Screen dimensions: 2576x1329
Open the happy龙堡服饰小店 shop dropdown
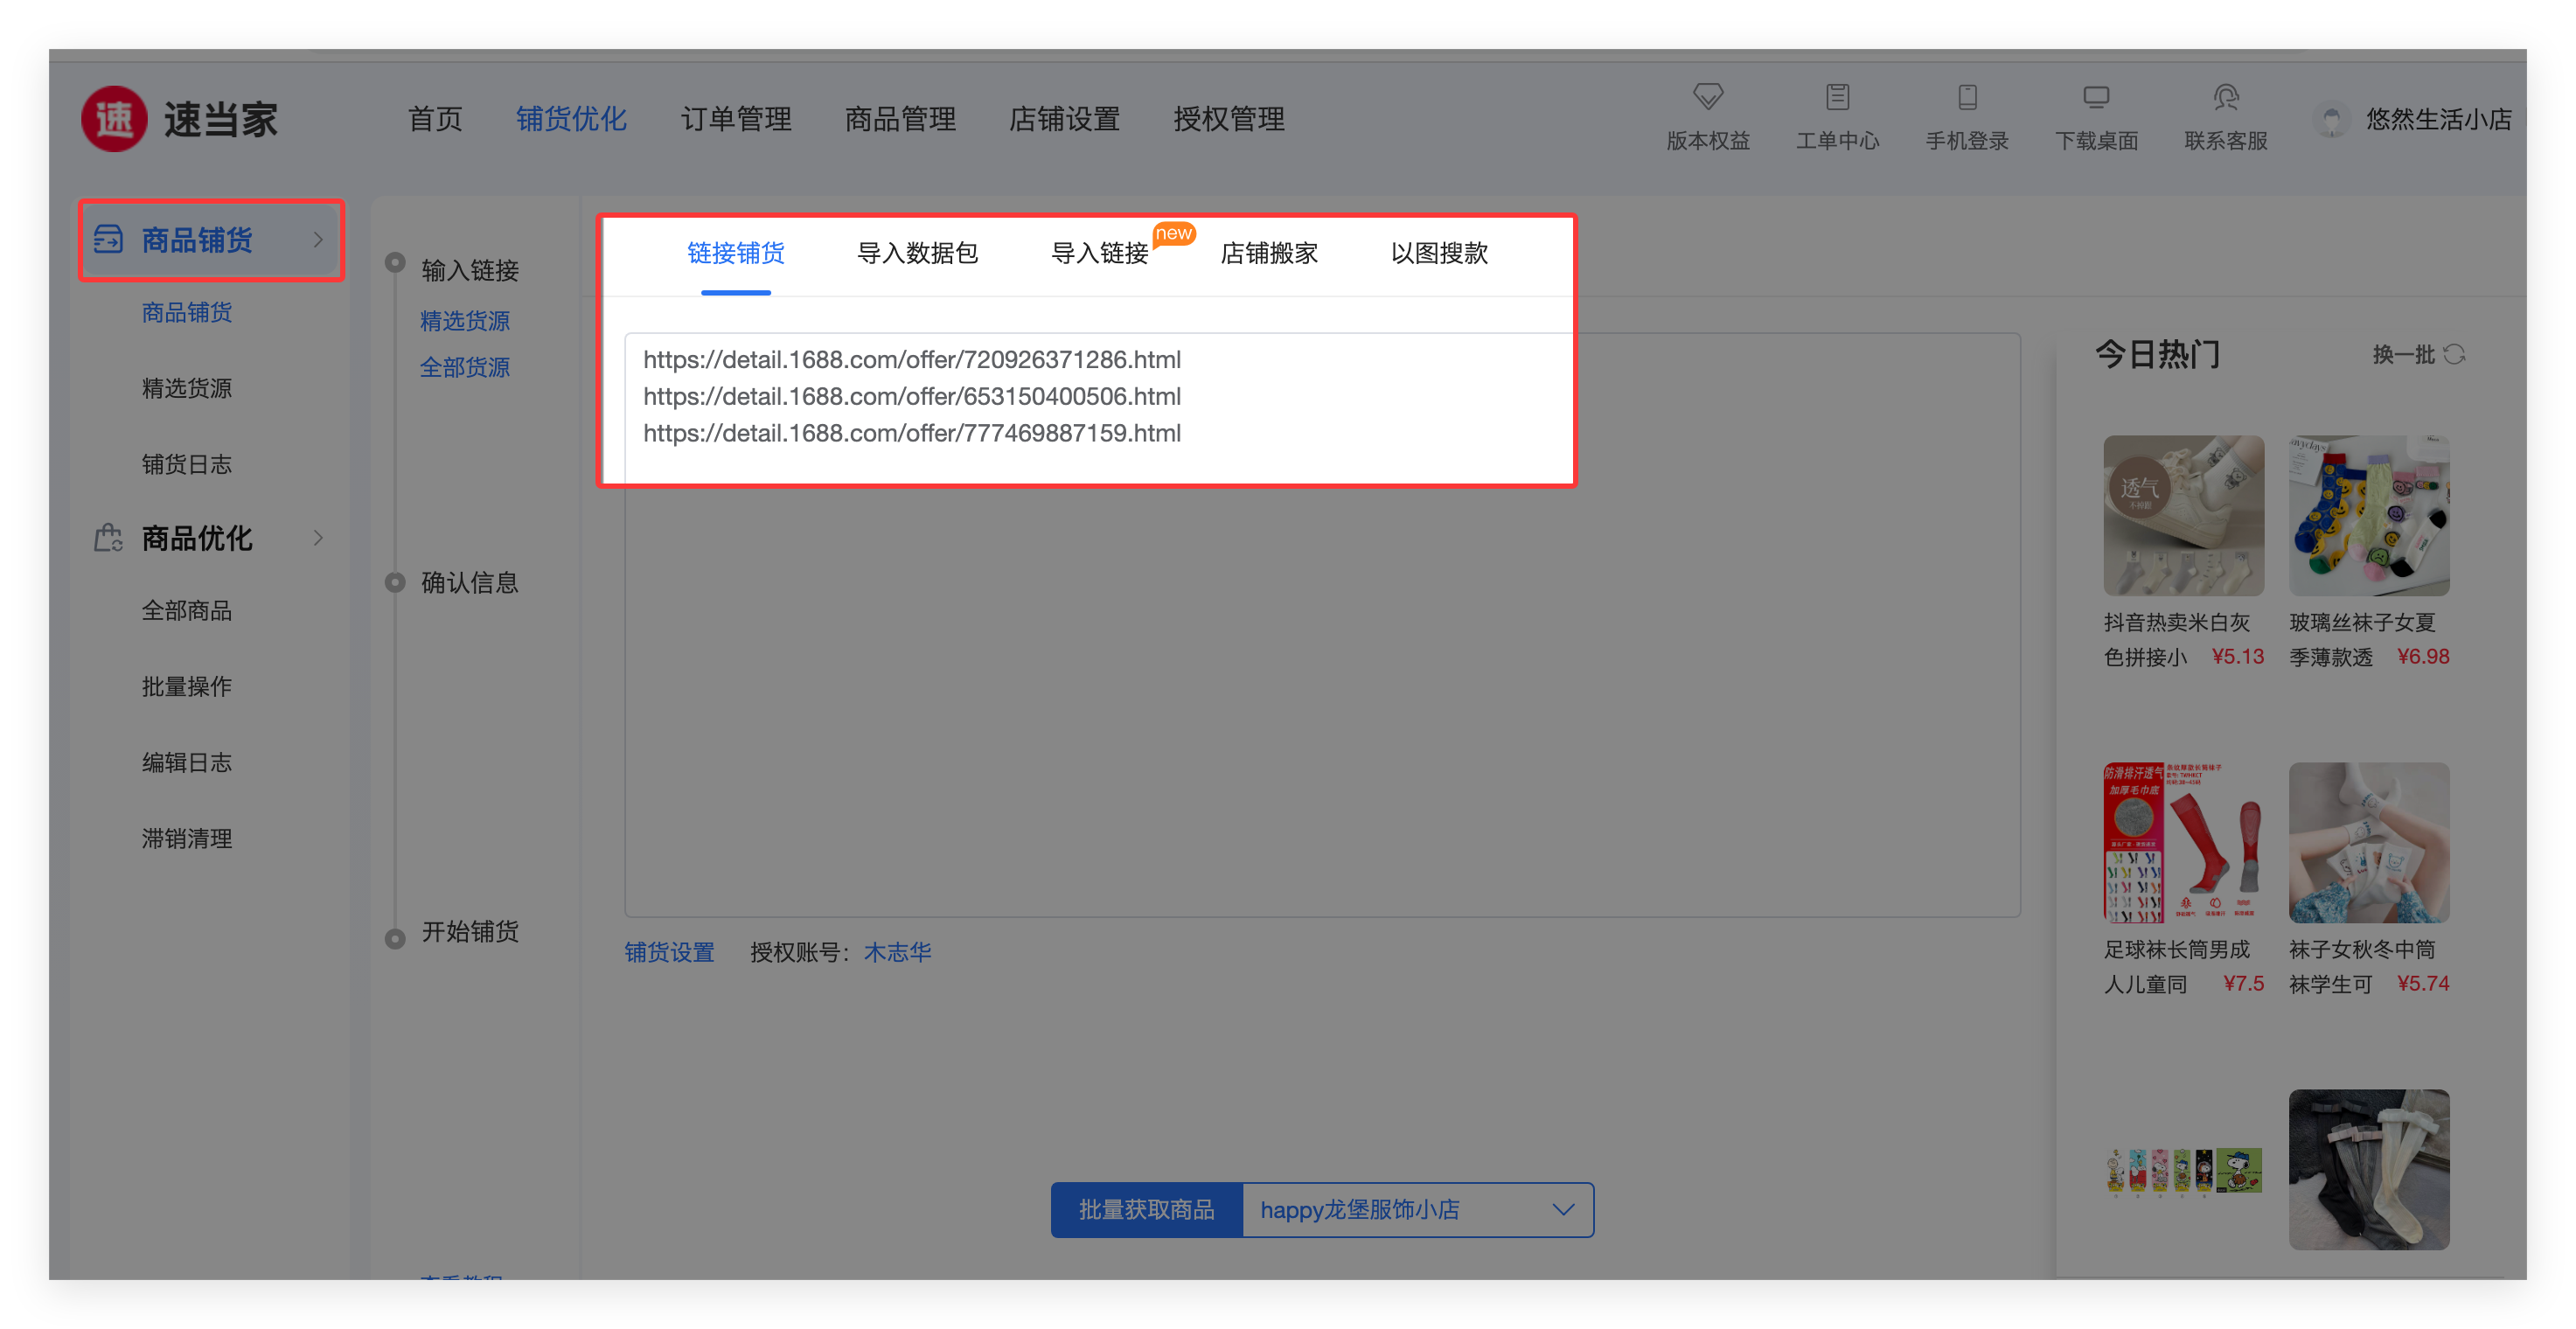[1417, 1210]
